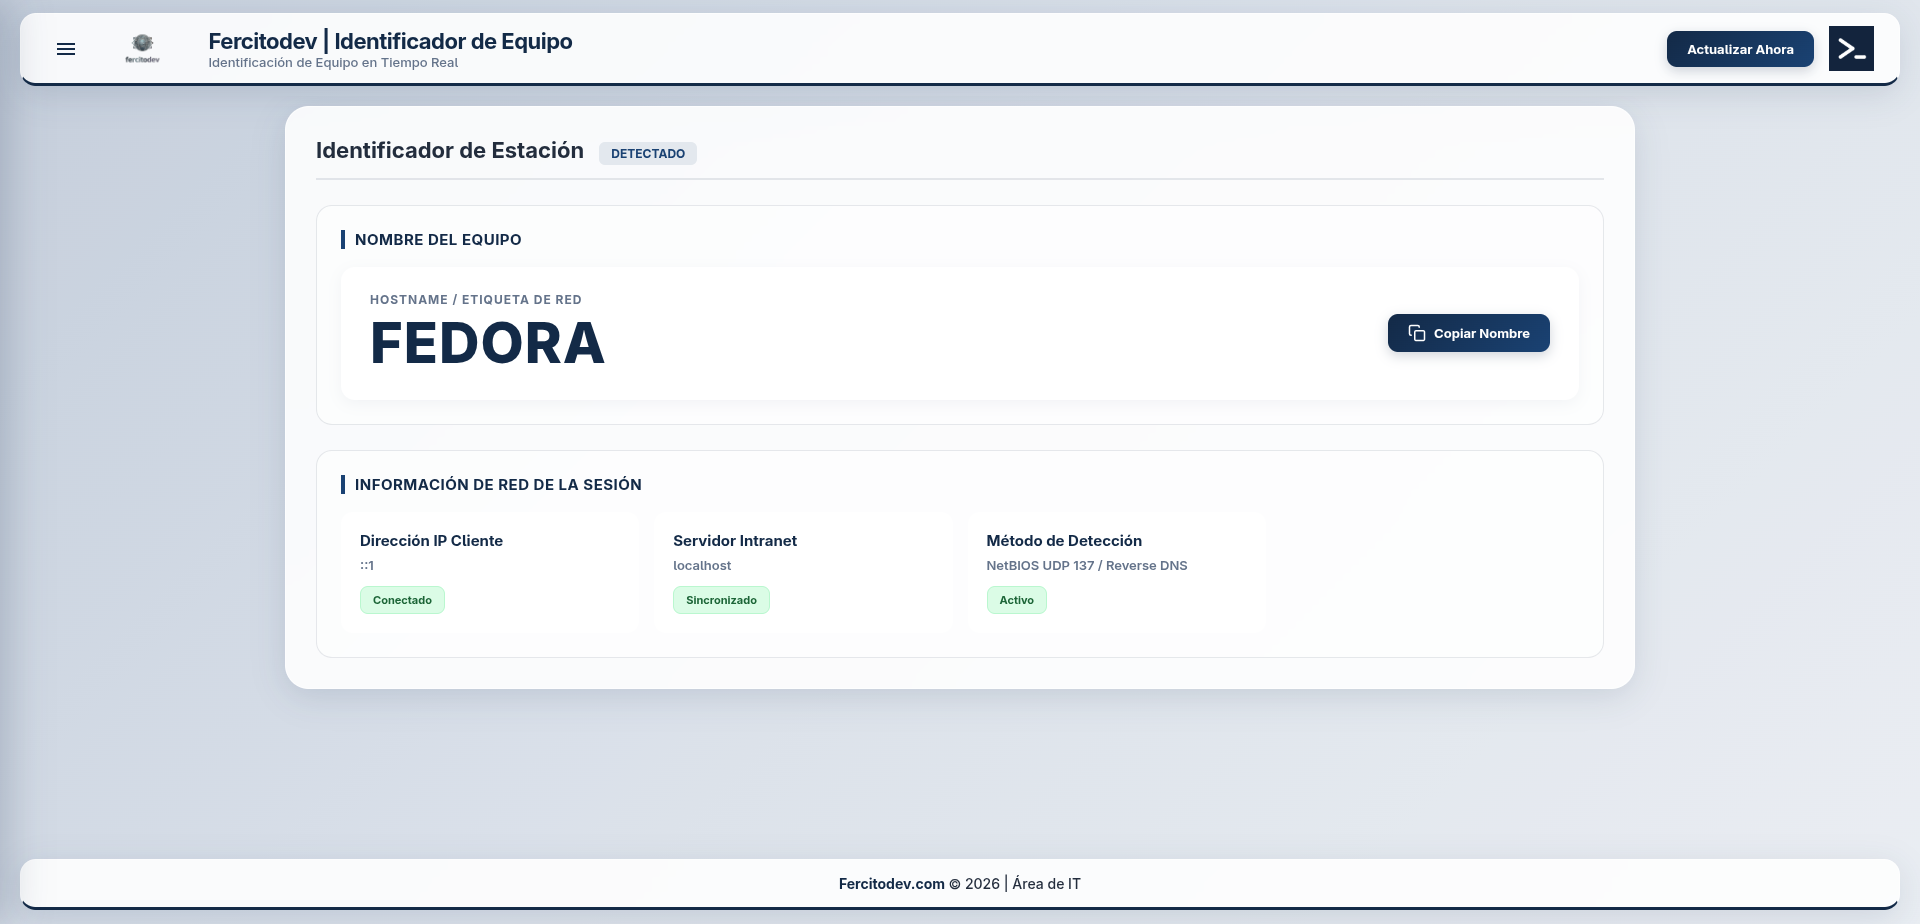Click the Área de IT footer text

[x=1046, y=884]
